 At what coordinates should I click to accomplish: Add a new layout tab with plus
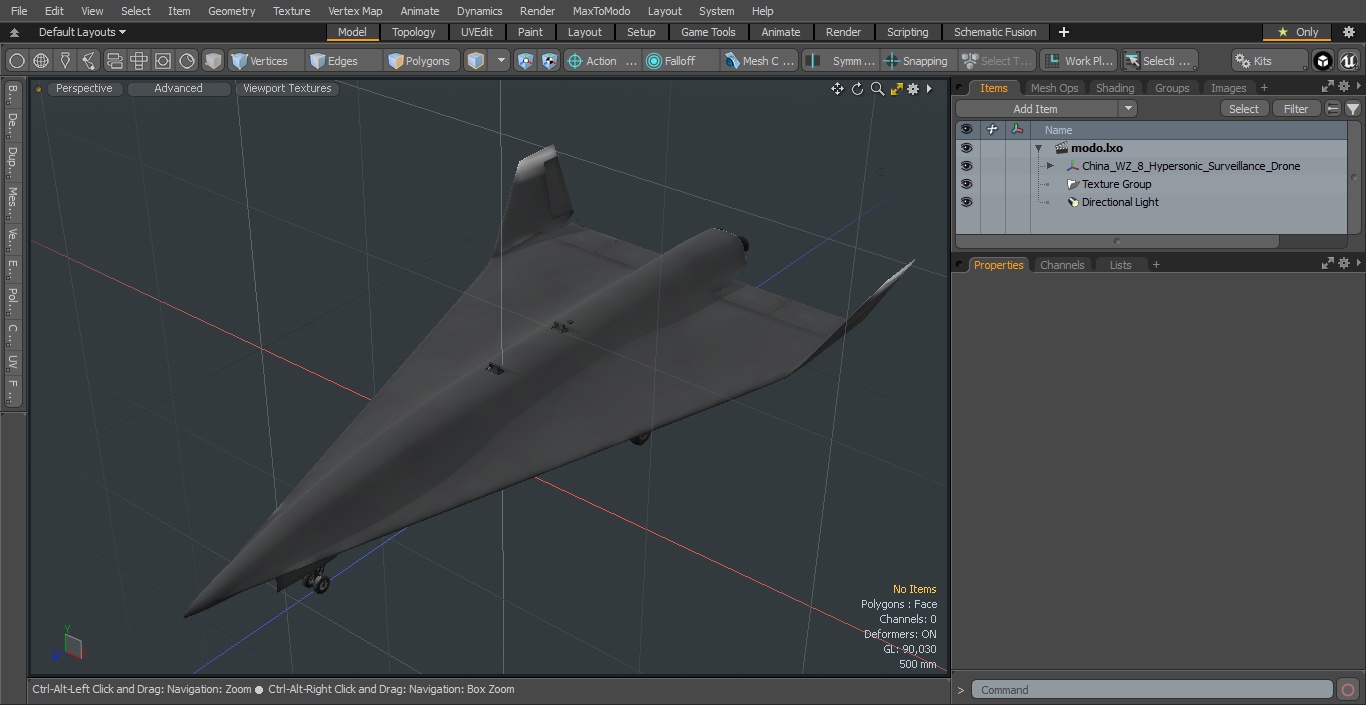pos(1063,32)
